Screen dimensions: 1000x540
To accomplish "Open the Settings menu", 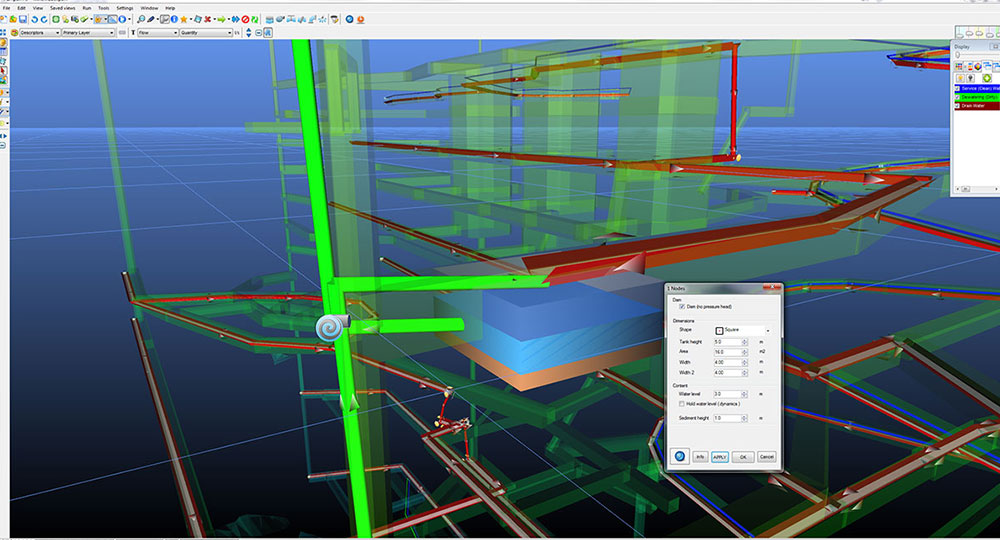I will pos(125,8).
